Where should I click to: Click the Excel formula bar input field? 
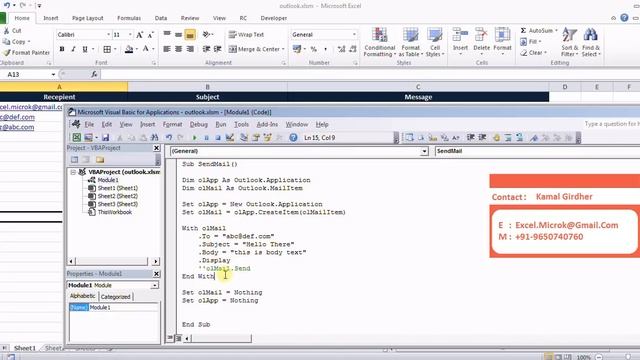pyautogui.click(x=371, y=74)
